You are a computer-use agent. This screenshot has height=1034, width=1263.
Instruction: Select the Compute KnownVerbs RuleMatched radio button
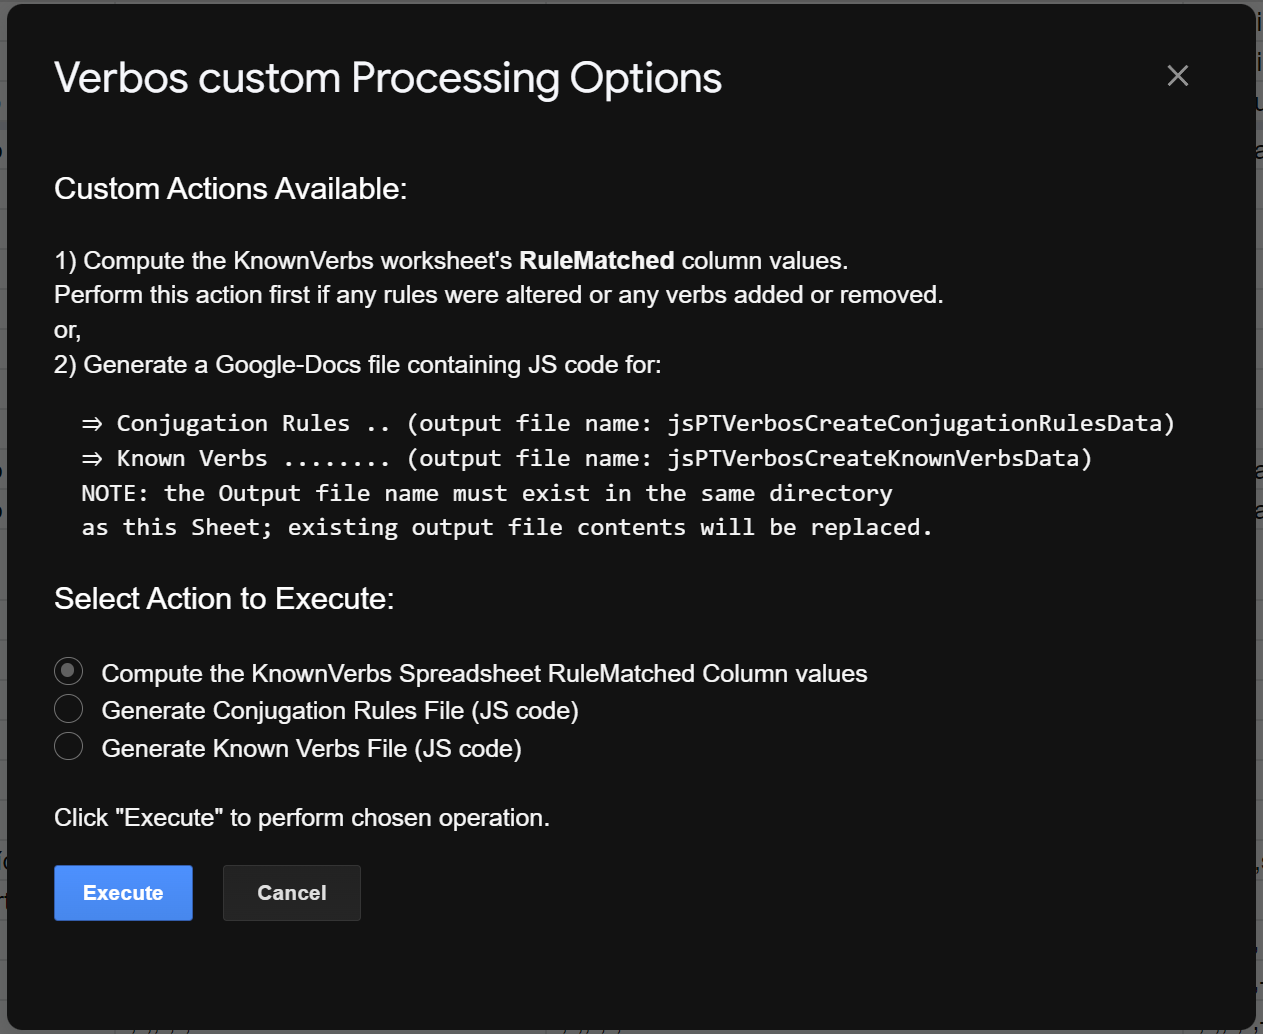tap(68, 671)
